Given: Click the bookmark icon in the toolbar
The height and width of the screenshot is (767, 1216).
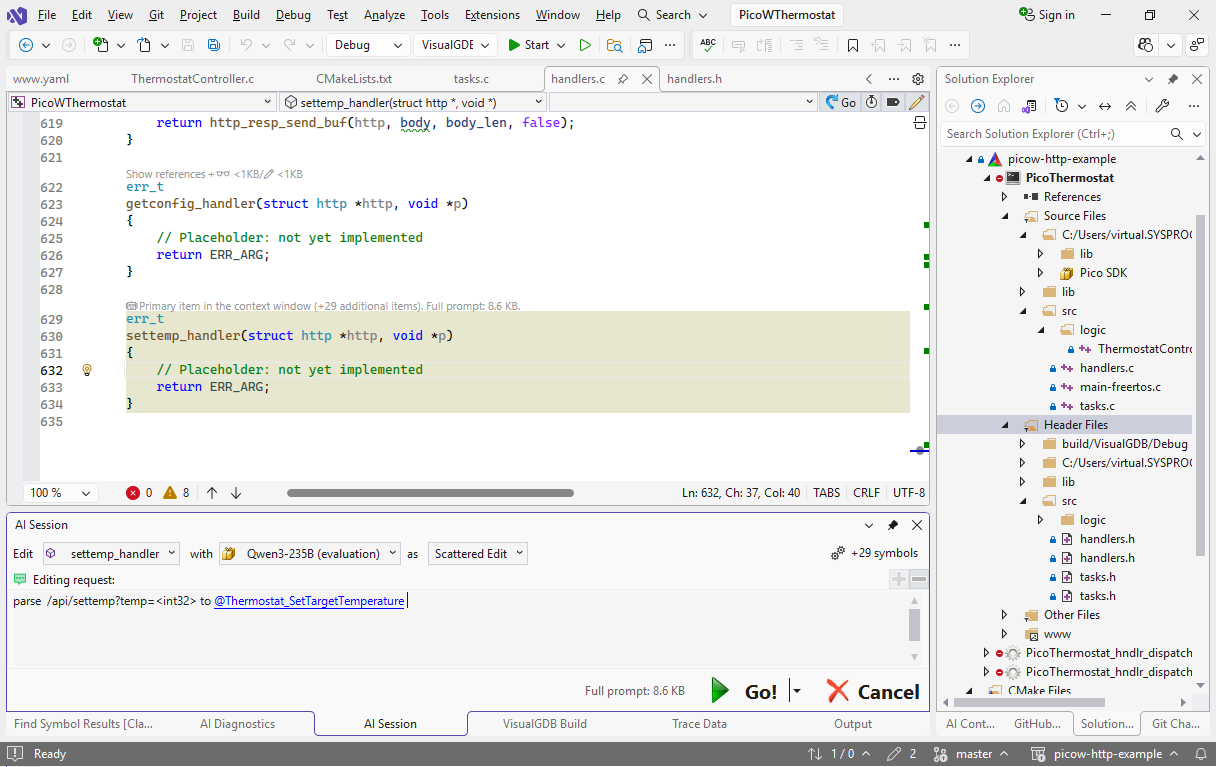Looking at the screenshot, I should [852, 45].
